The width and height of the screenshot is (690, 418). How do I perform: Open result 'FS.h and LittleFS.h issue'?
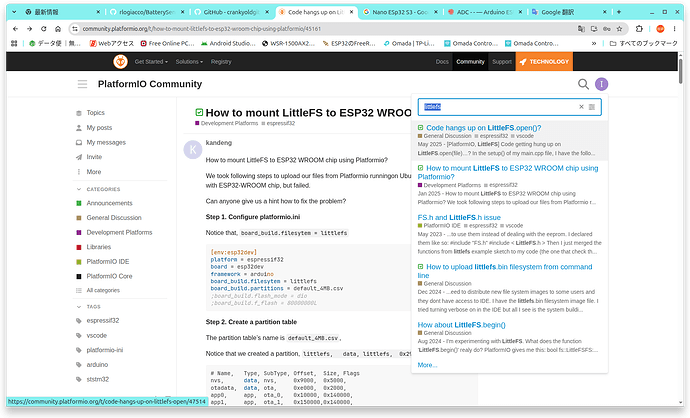point(459,217)
